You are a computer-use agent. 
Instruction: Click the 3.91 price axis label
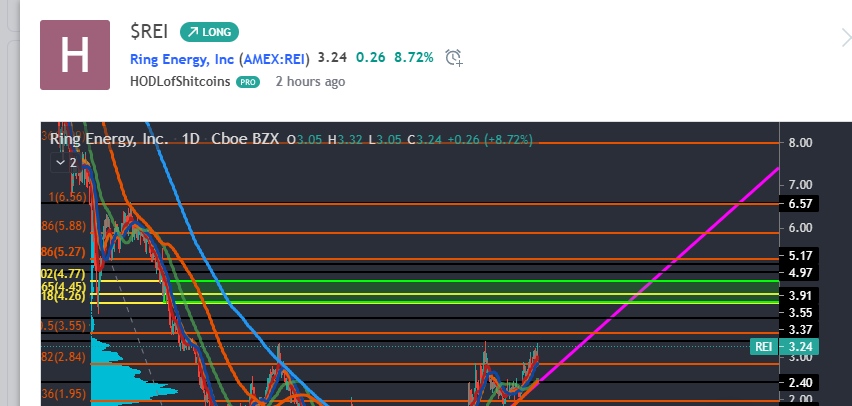799,296
